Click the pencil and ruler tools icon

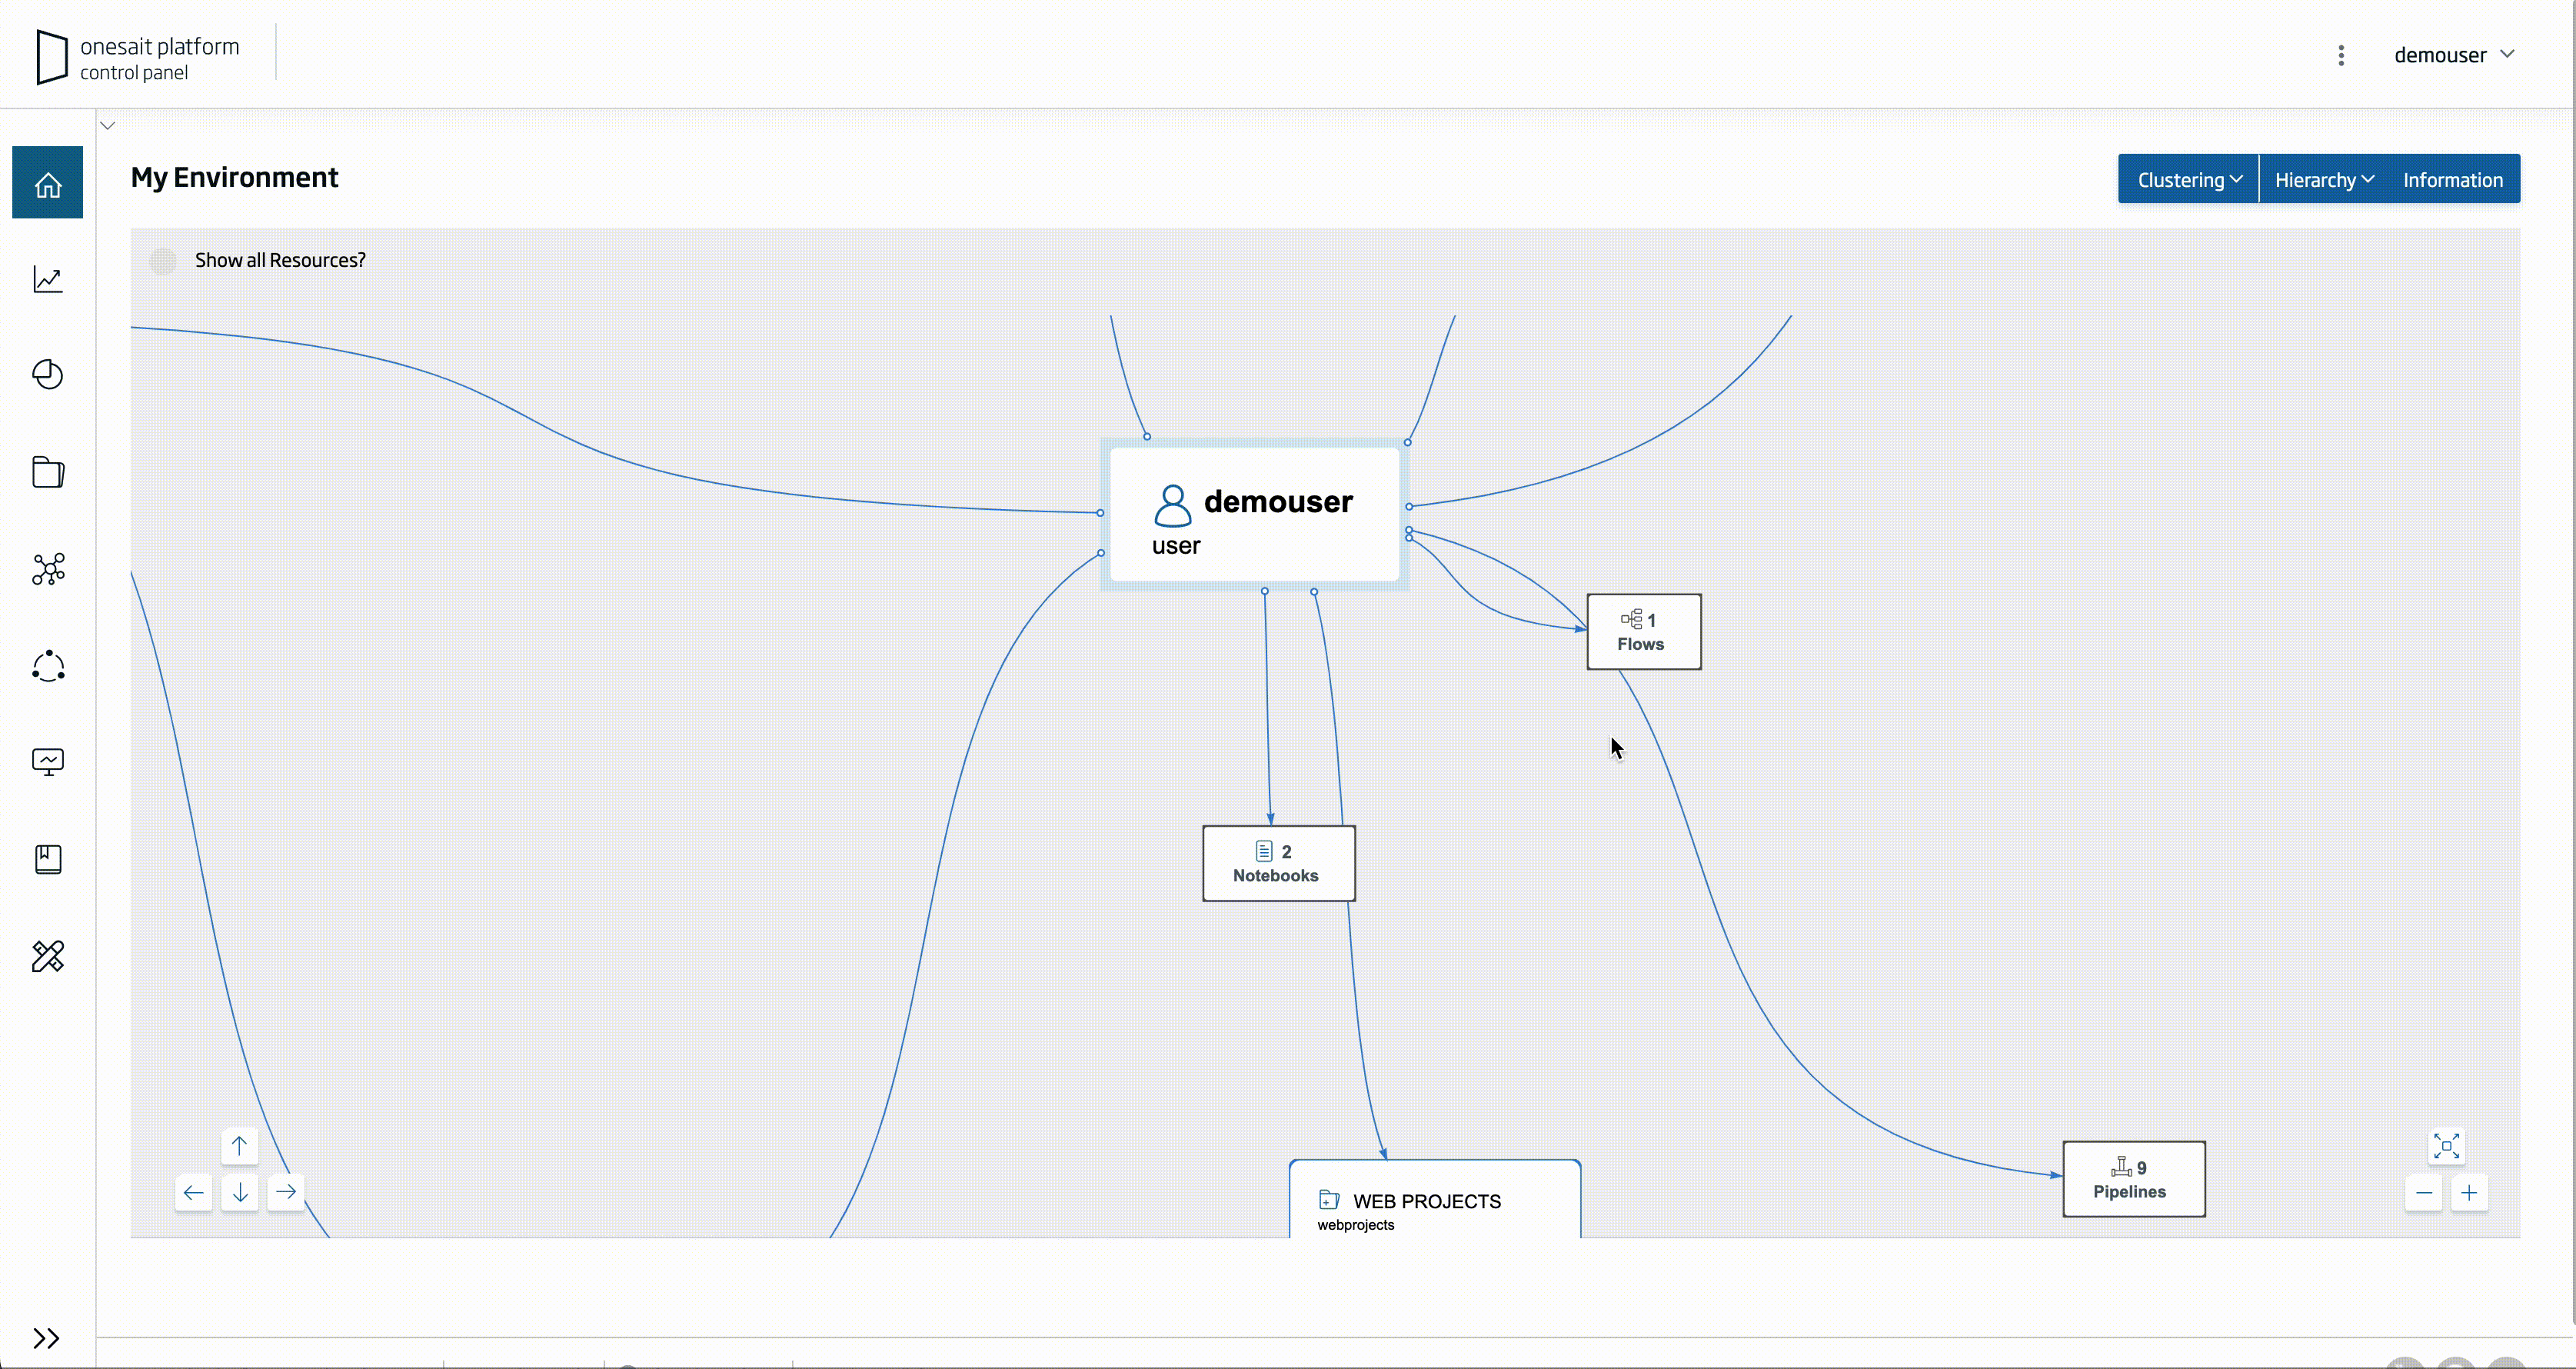tap(47, 956)
